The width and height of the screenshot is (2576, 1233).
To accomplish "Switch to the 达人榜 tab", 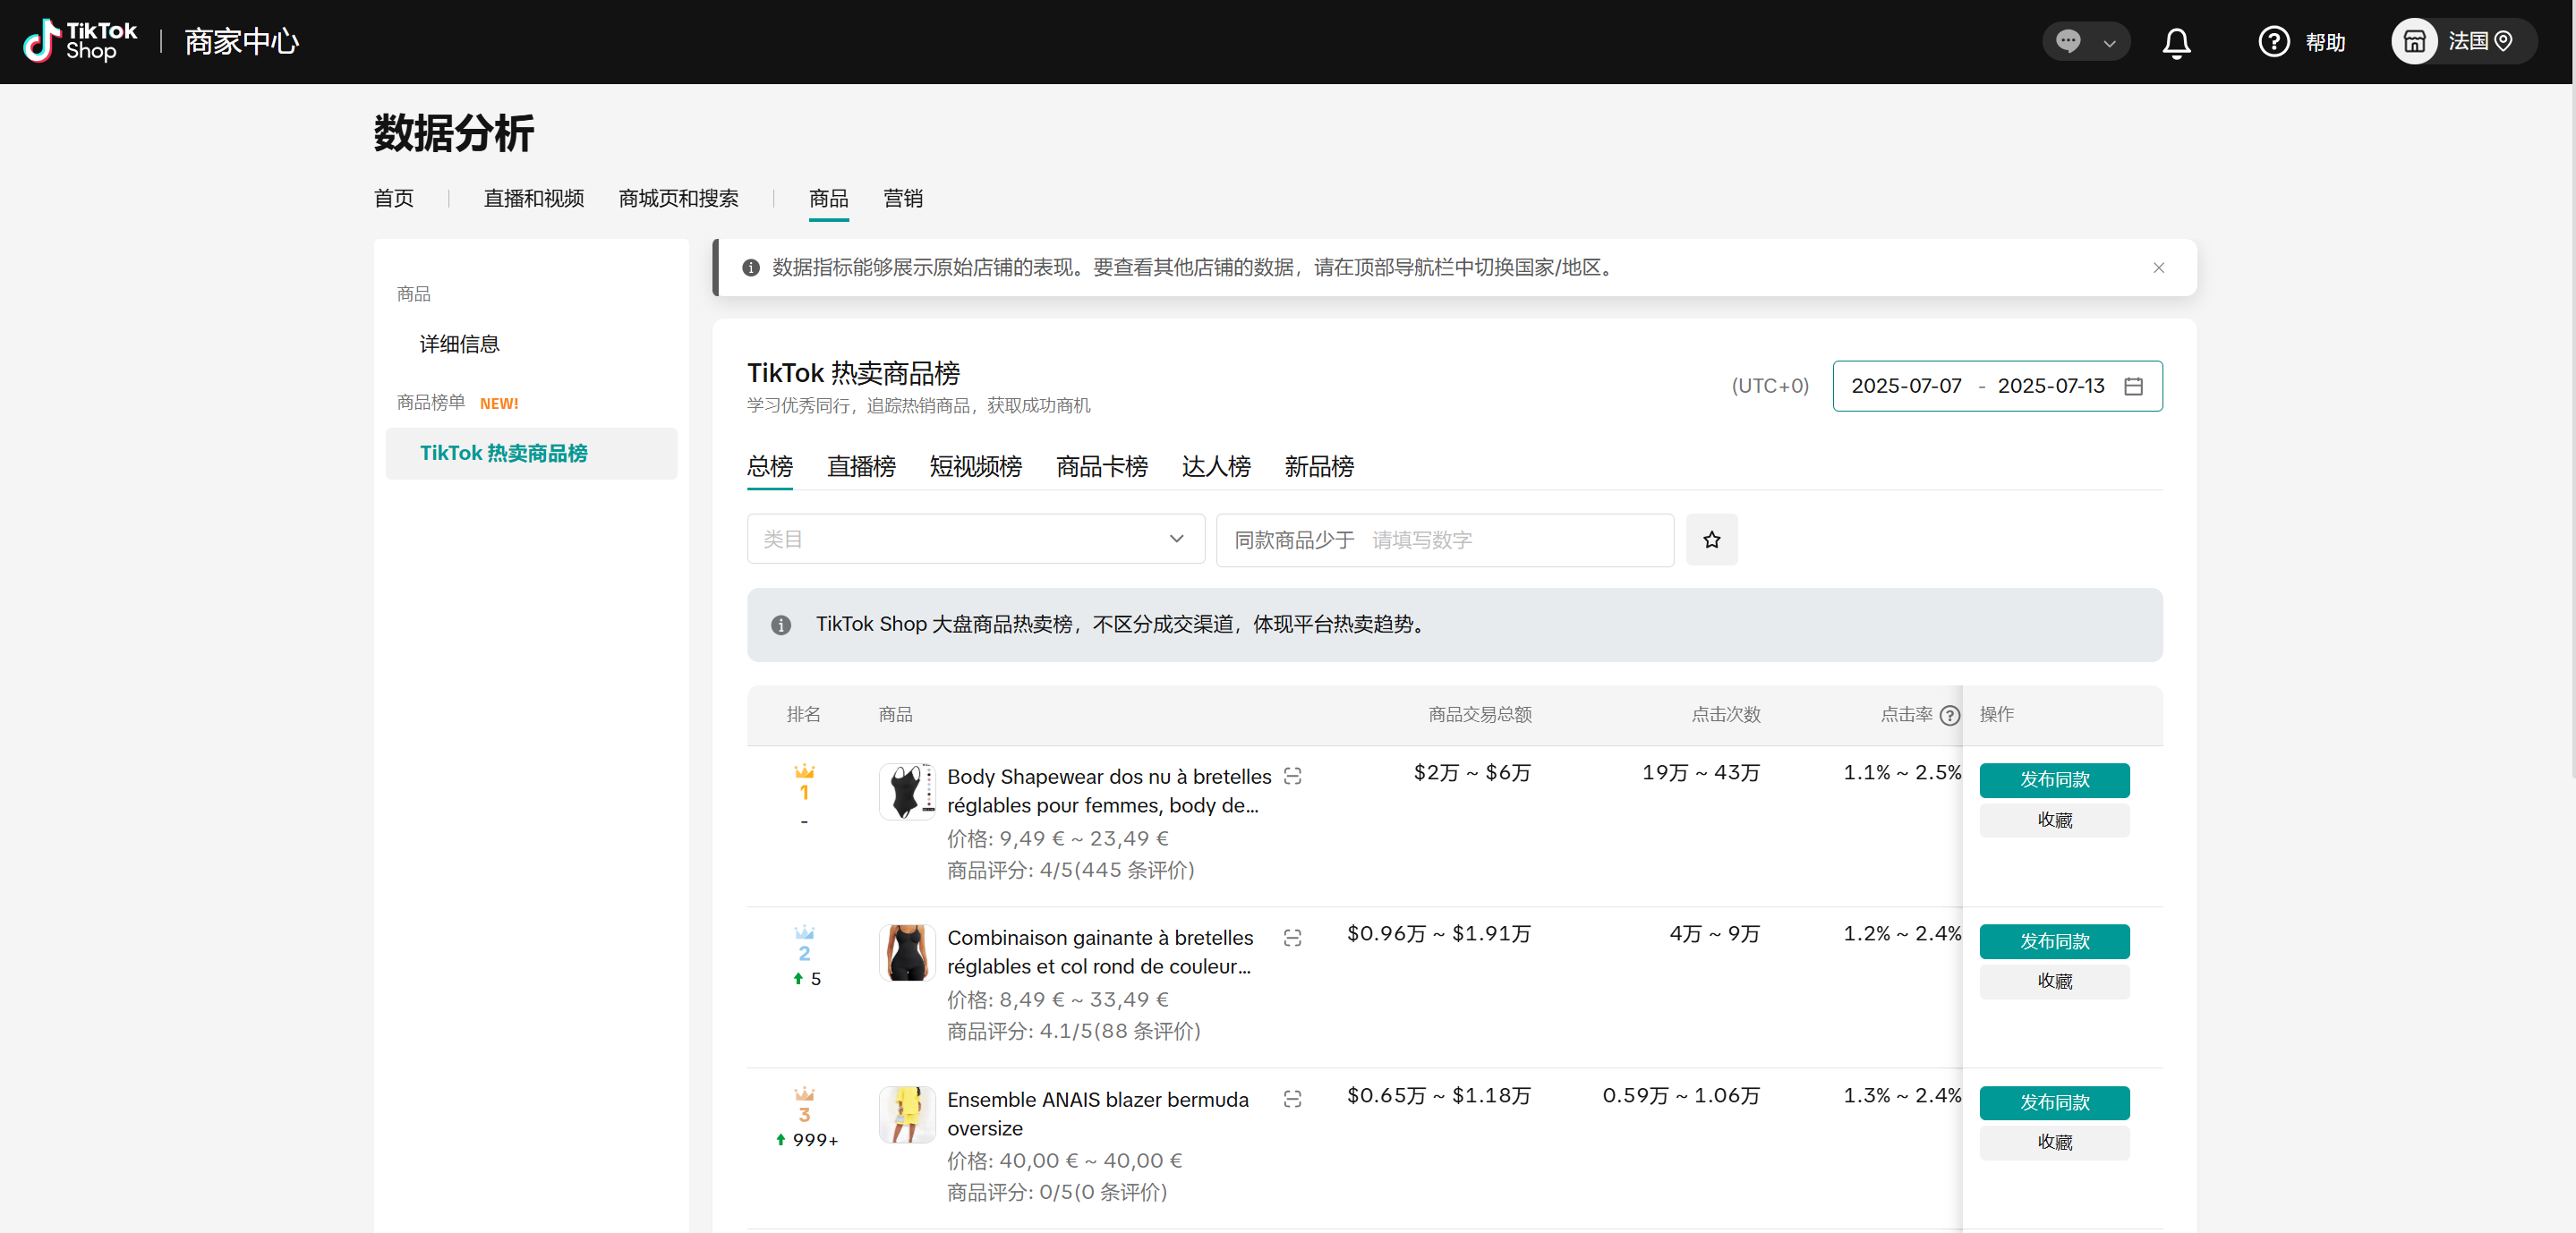I will 1215,467.
